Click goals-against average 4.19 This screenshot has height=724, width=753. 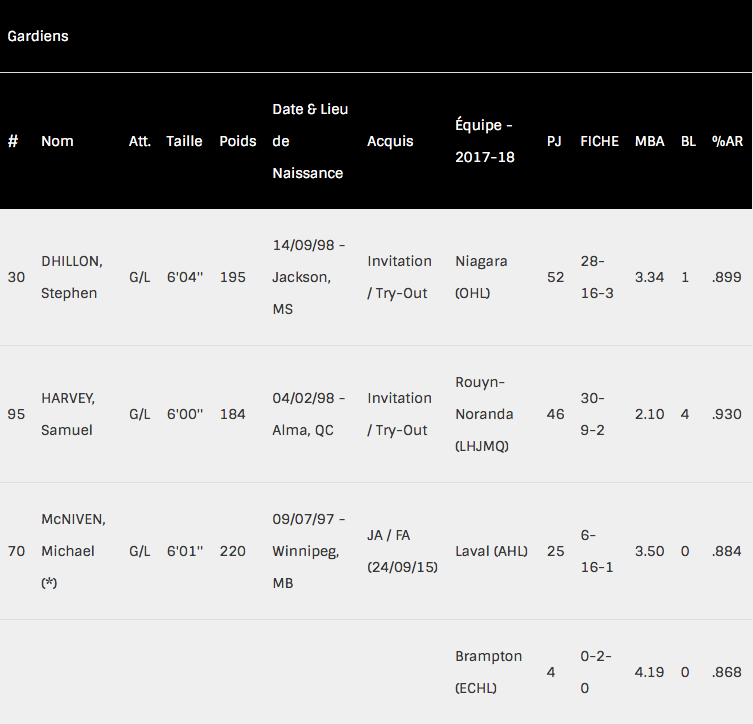click(649, 672)
